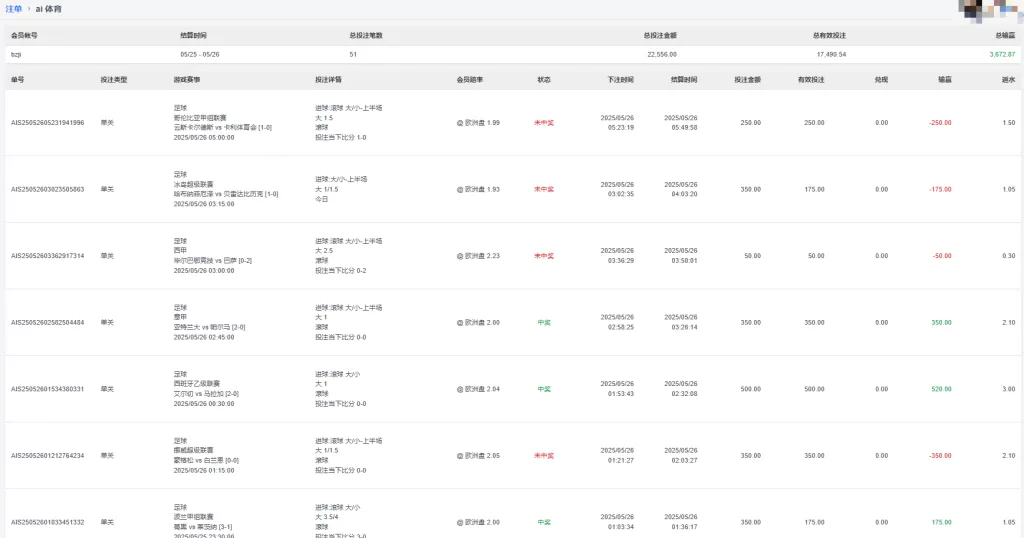Click odds value 欧洲盘 2.23
The height and width of the screenshot is (538, 1024).
point(479,256)
